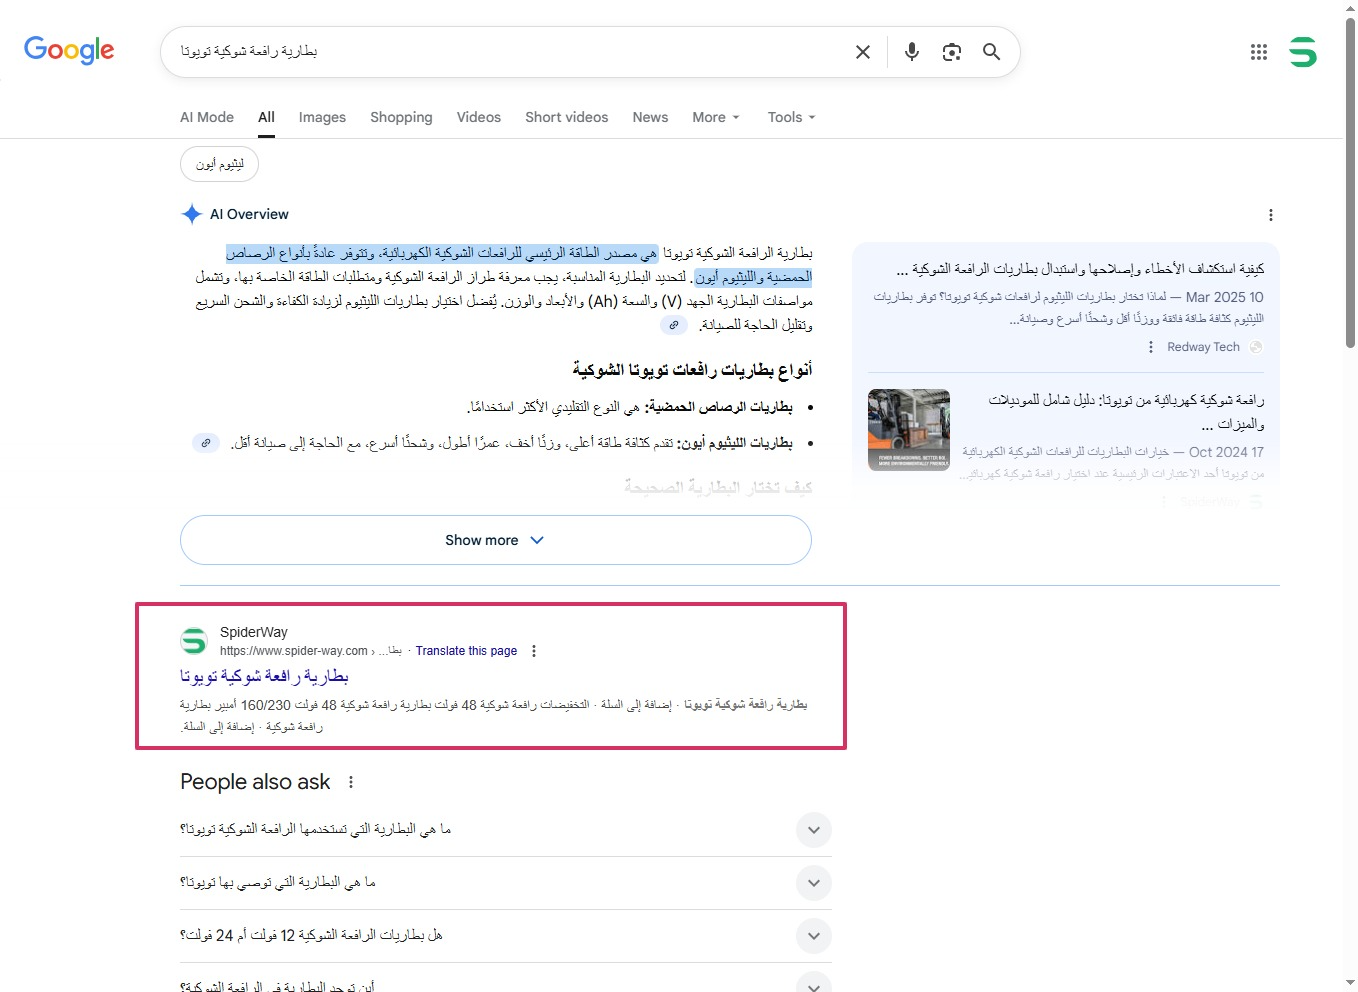The height and width of the screenshot is (992, 1358).
Task: Click the magnifying glass search icon
Action: (991, 52)
